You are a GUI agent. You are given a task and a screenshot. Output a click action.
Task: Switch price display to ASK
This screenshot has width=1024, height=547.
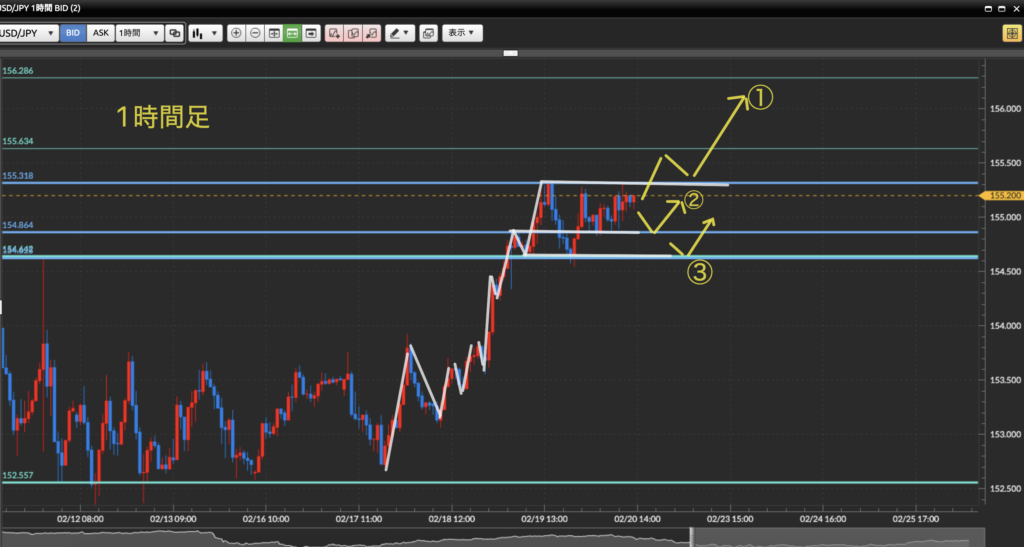click(101, 33)
